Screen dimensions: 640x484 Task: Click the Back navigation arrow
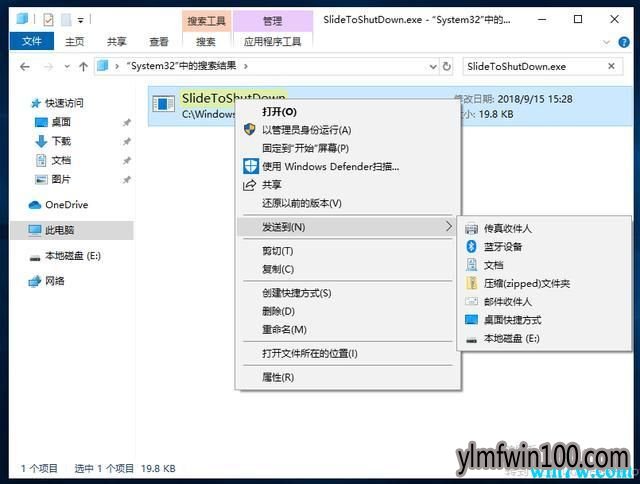(x=25, y=67)
